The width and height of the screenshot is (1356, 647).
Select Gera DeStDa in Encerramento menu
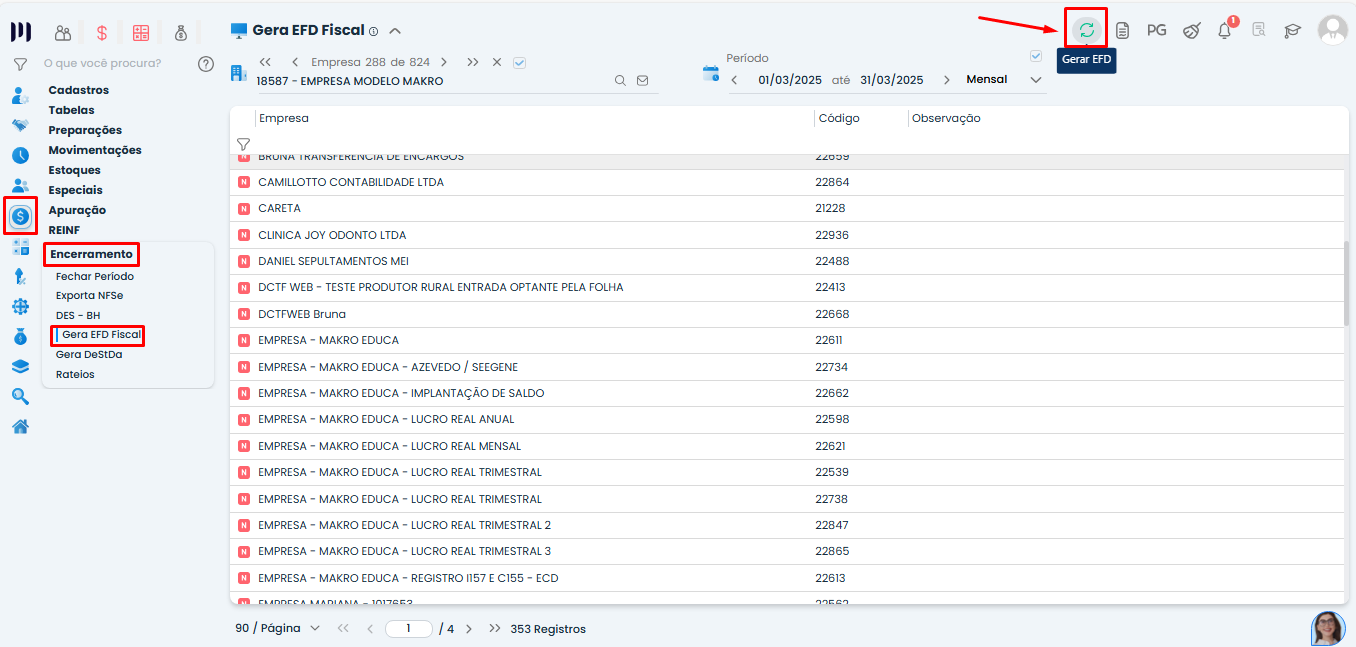click(x=89, y=354)
